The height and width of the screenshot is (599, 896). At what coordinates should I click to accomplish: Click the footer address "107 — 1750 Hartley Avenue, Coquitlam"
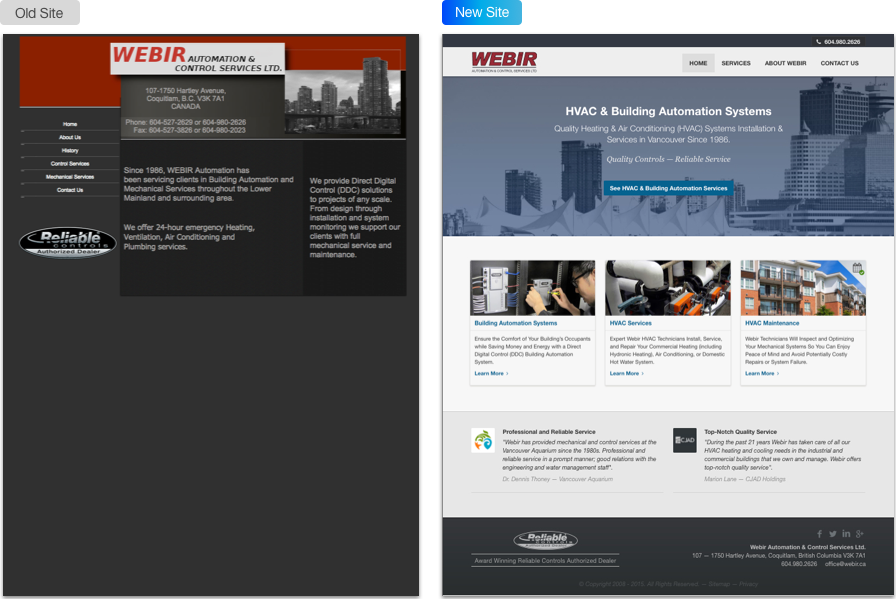[x=779, y=556]
